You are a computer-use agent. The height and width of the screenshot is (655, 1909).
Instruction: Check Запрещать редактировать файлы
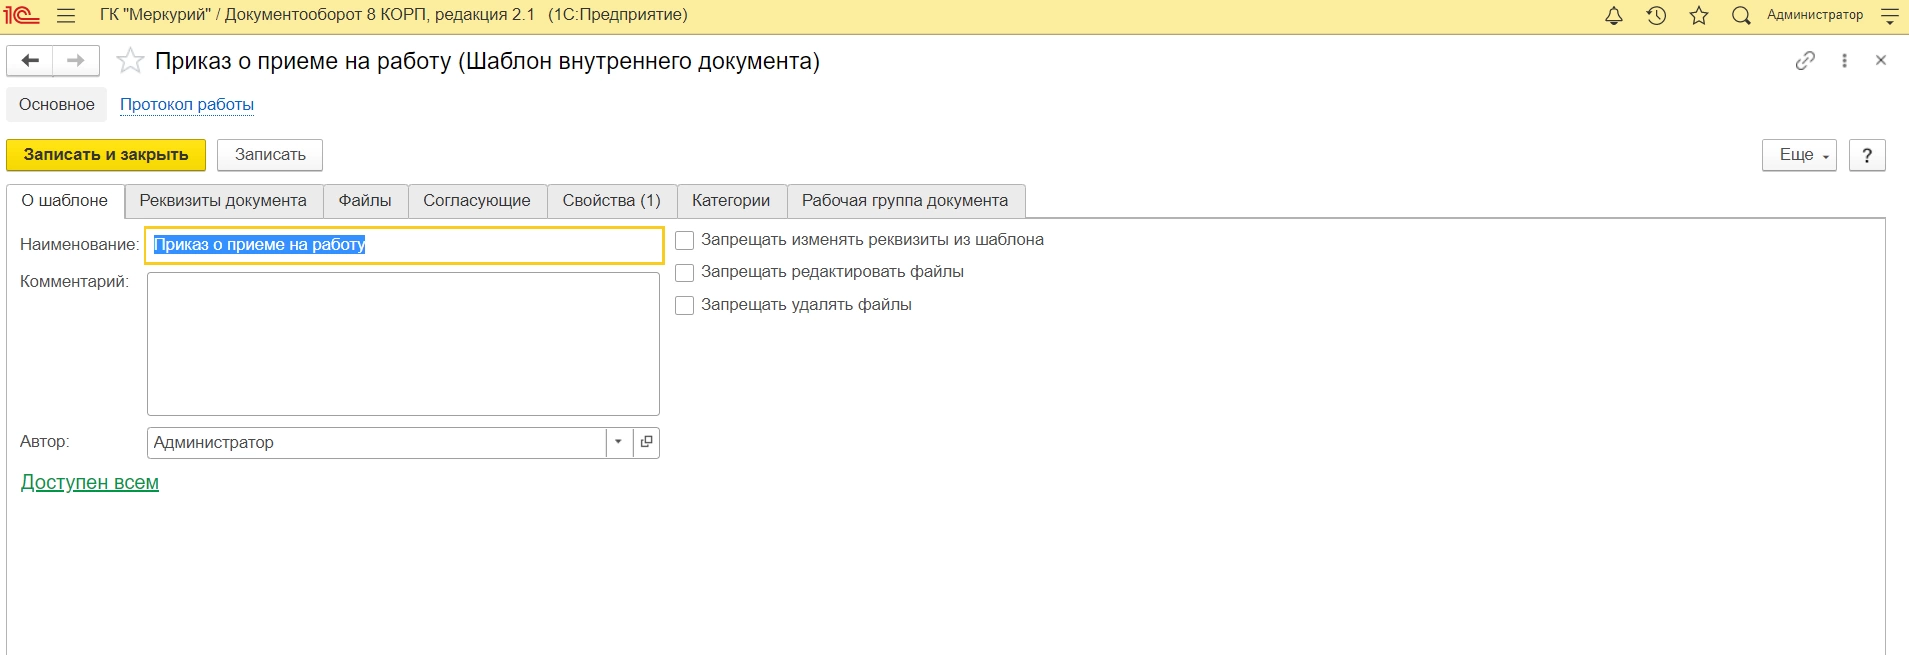(x=685, y=273)
